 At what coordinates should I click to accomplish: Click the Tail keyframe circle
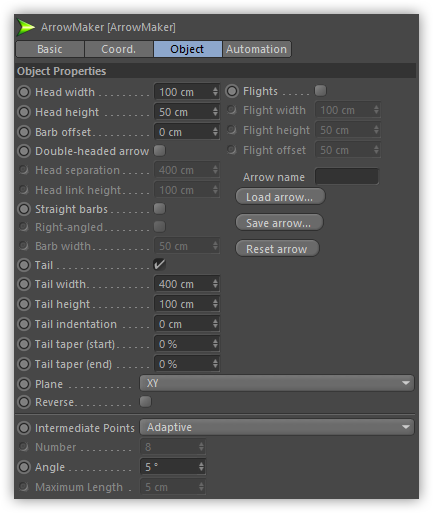(24, 265)
